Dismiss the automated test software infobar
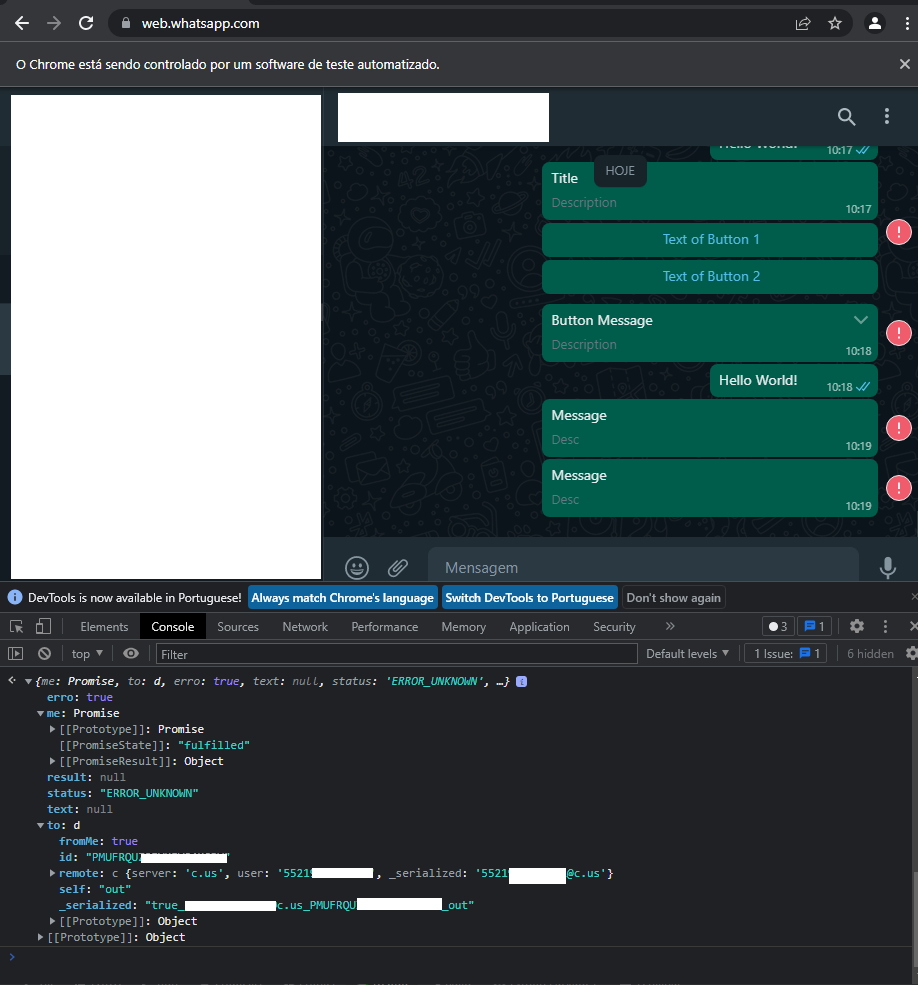 point(905,64)
